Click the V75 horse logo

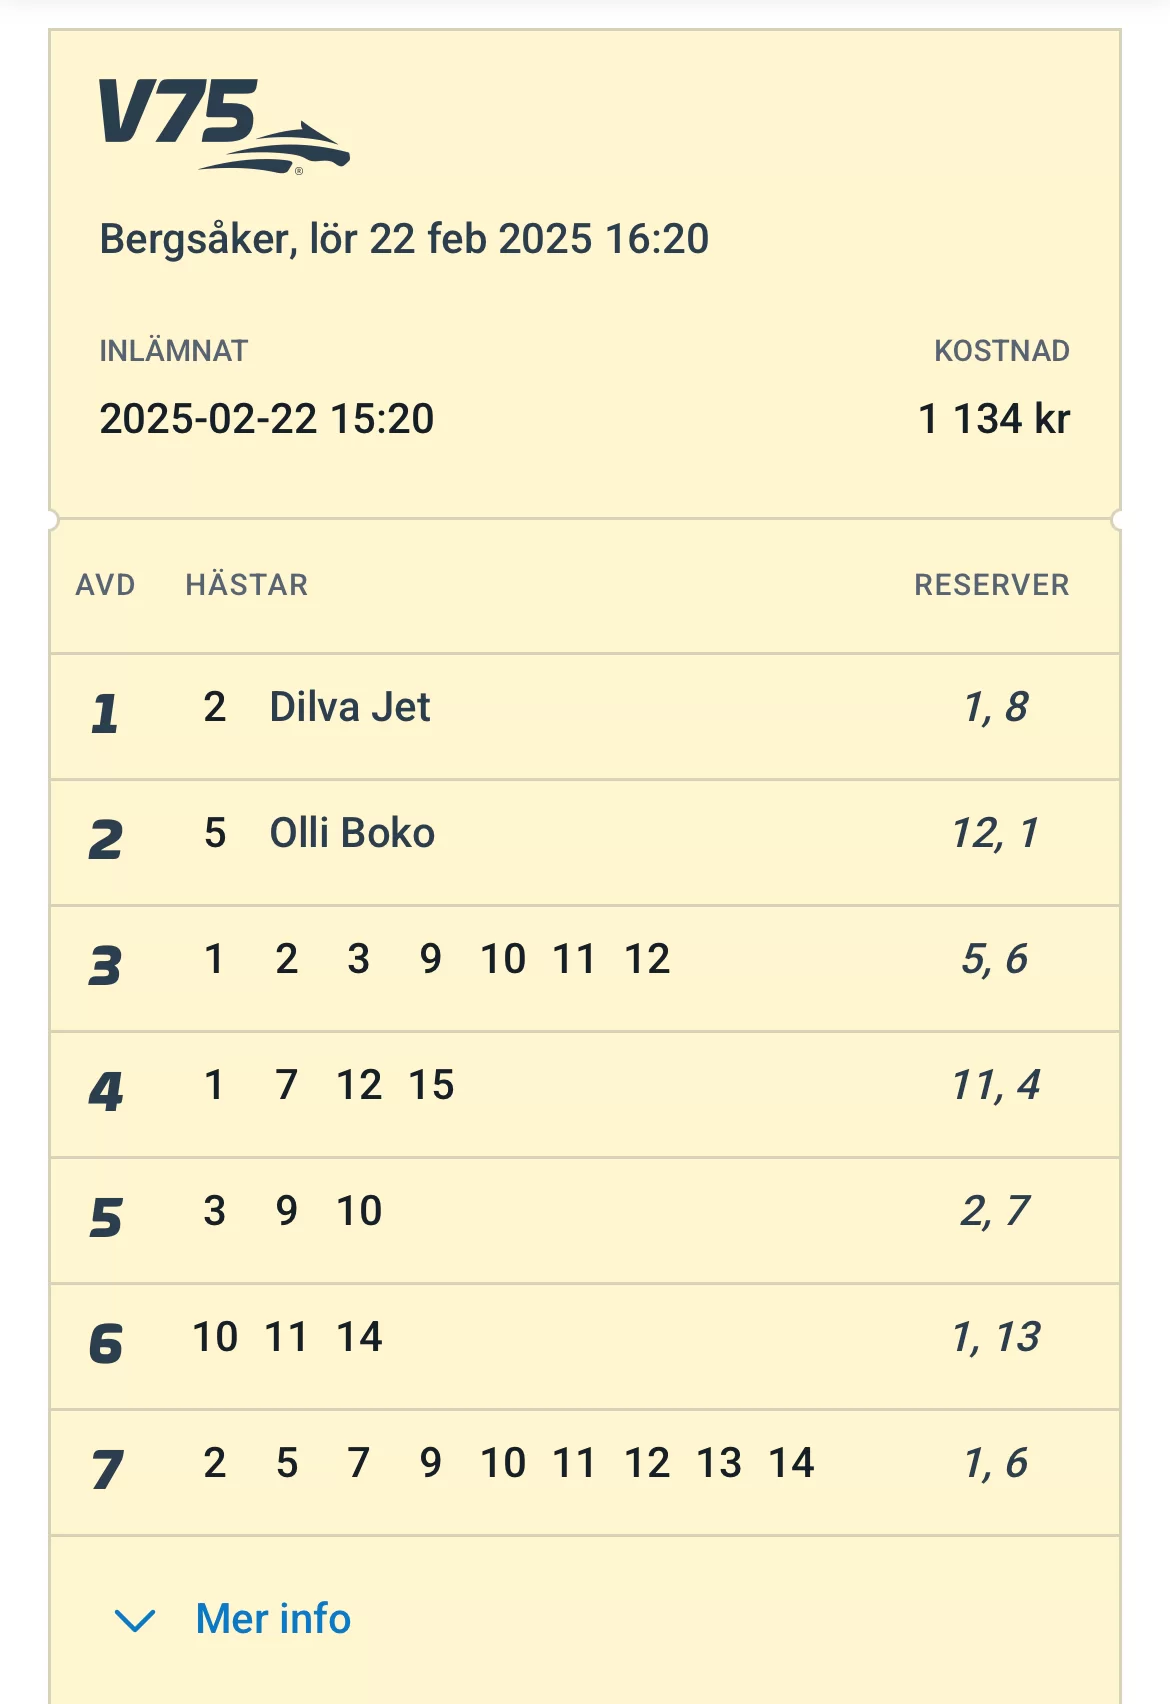222,125
